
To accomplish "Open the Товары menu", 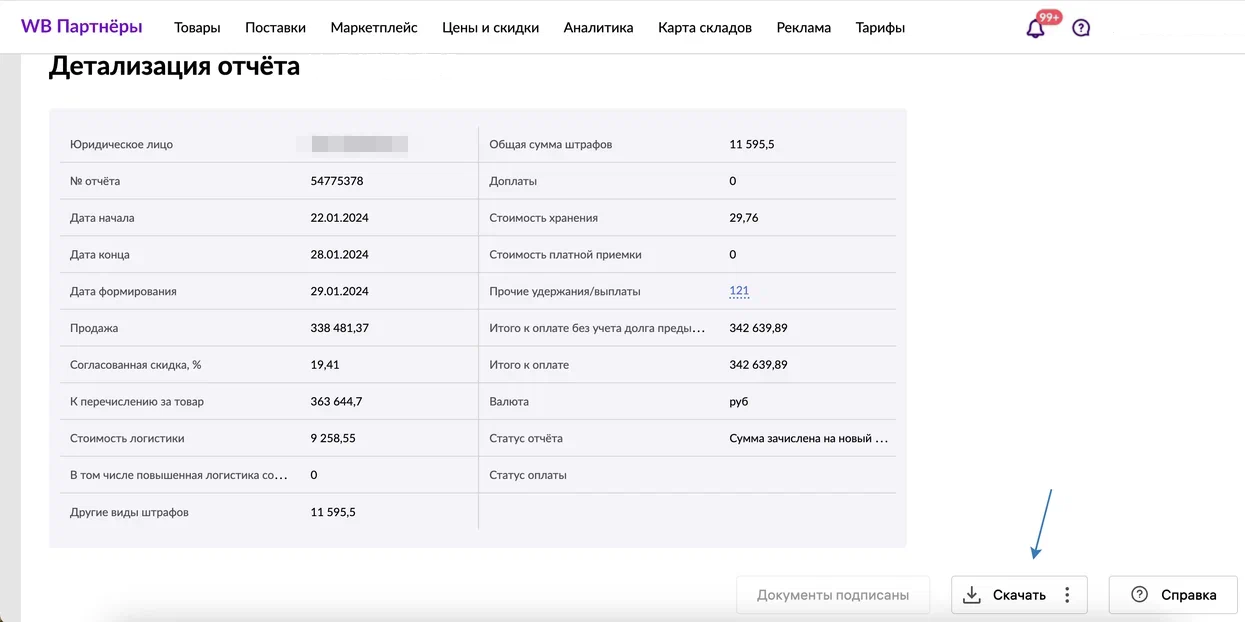I will click(x=197, y=28).
